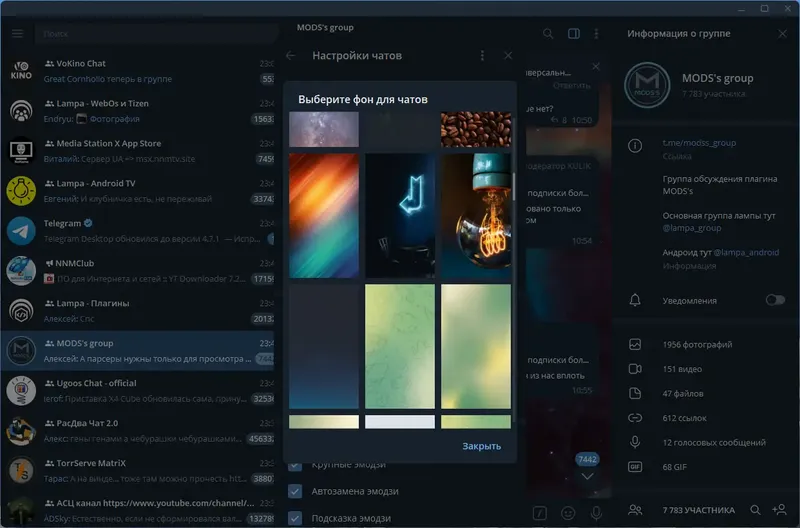This screenshot has width=800, height=528.
Task: Toggle the side panel layout icon
Action: click(x=573, y=34)
